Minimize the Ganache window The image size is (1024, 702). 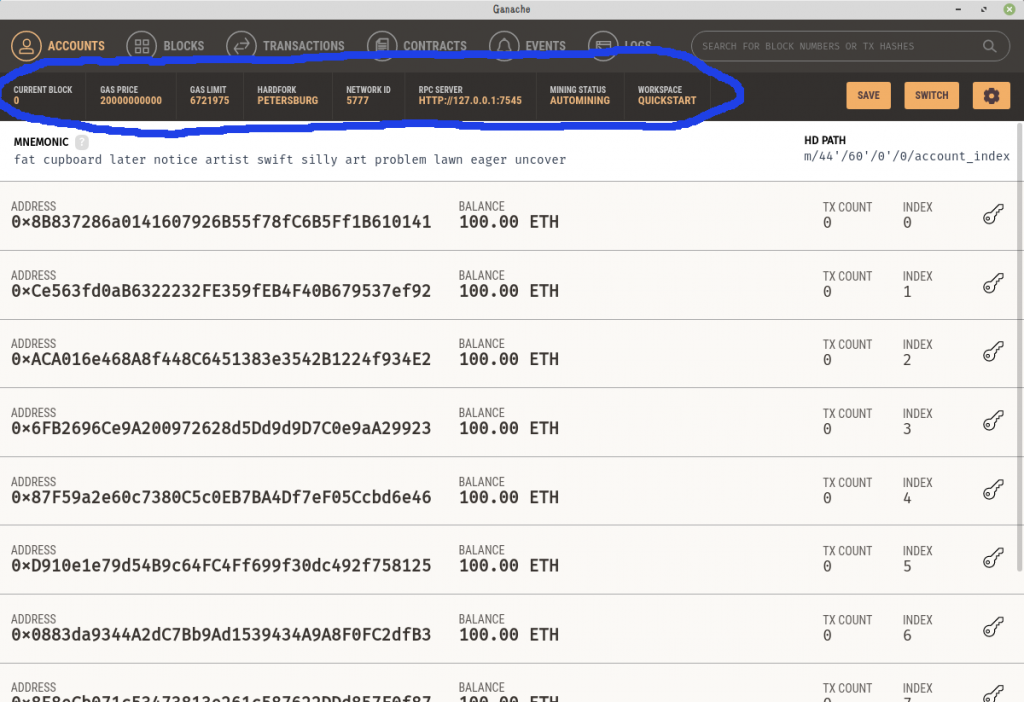click(x=958, y=9)
